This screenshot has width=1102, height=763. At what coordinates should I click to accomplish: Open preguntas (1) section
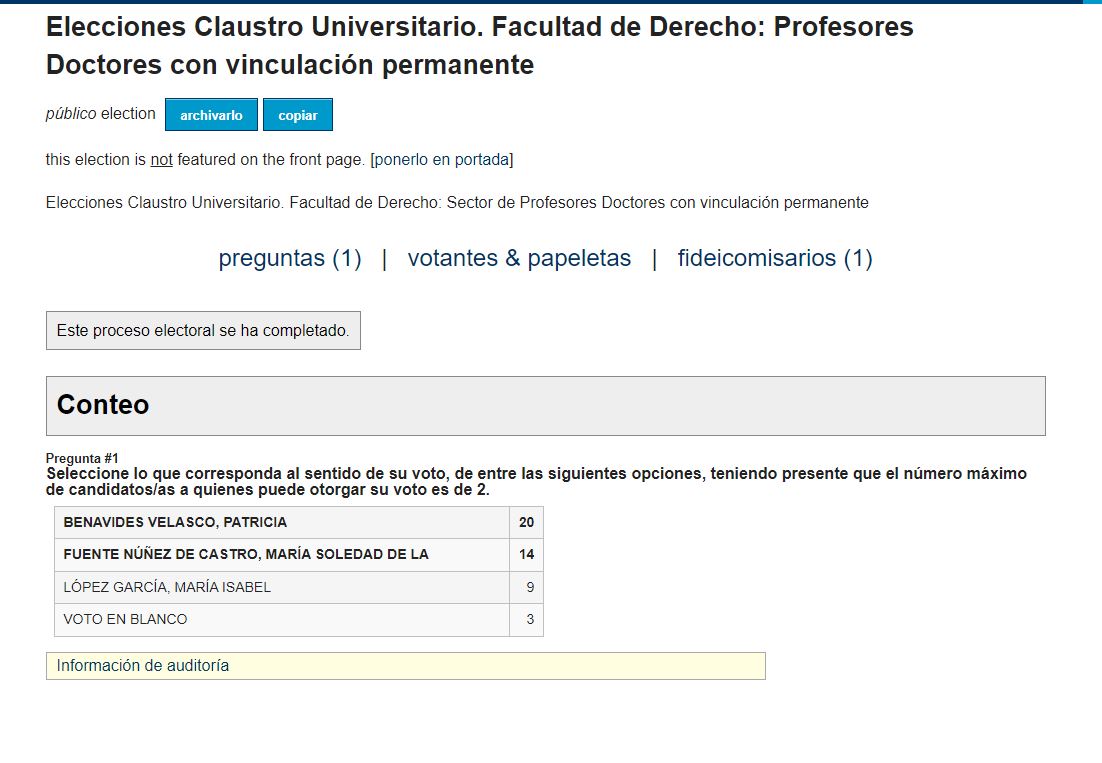(x=290, y=258)
